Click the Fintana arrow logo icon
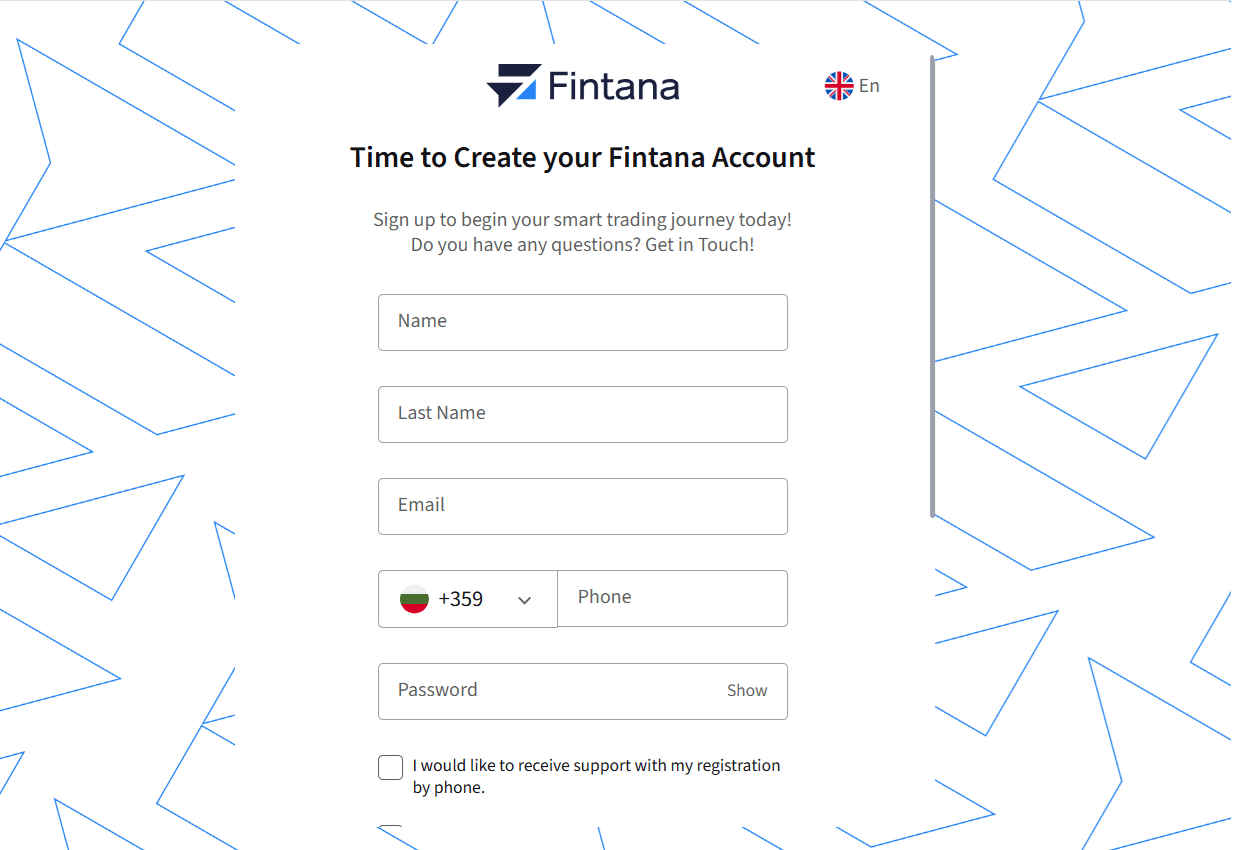1243x850 pixels. [x=514, y=85]
